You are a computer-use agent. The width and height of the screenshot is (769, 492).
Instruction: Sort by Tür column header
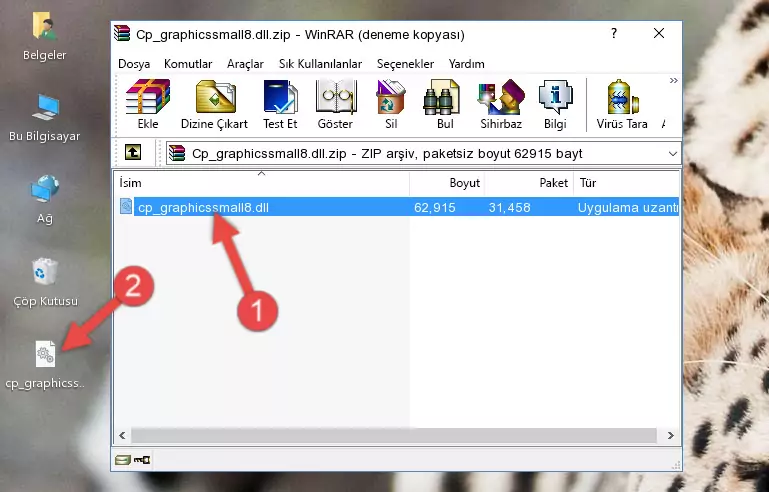[626, 183]
